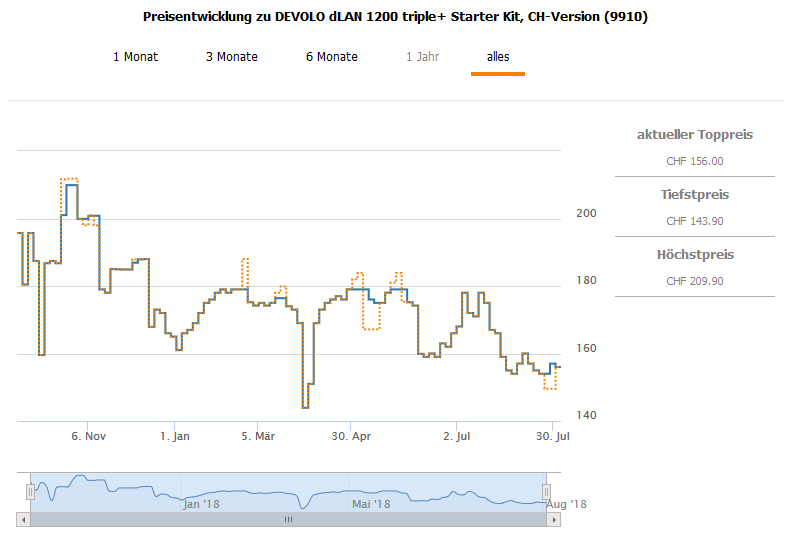Switch to the 3 Monate range

pos(232,57)
